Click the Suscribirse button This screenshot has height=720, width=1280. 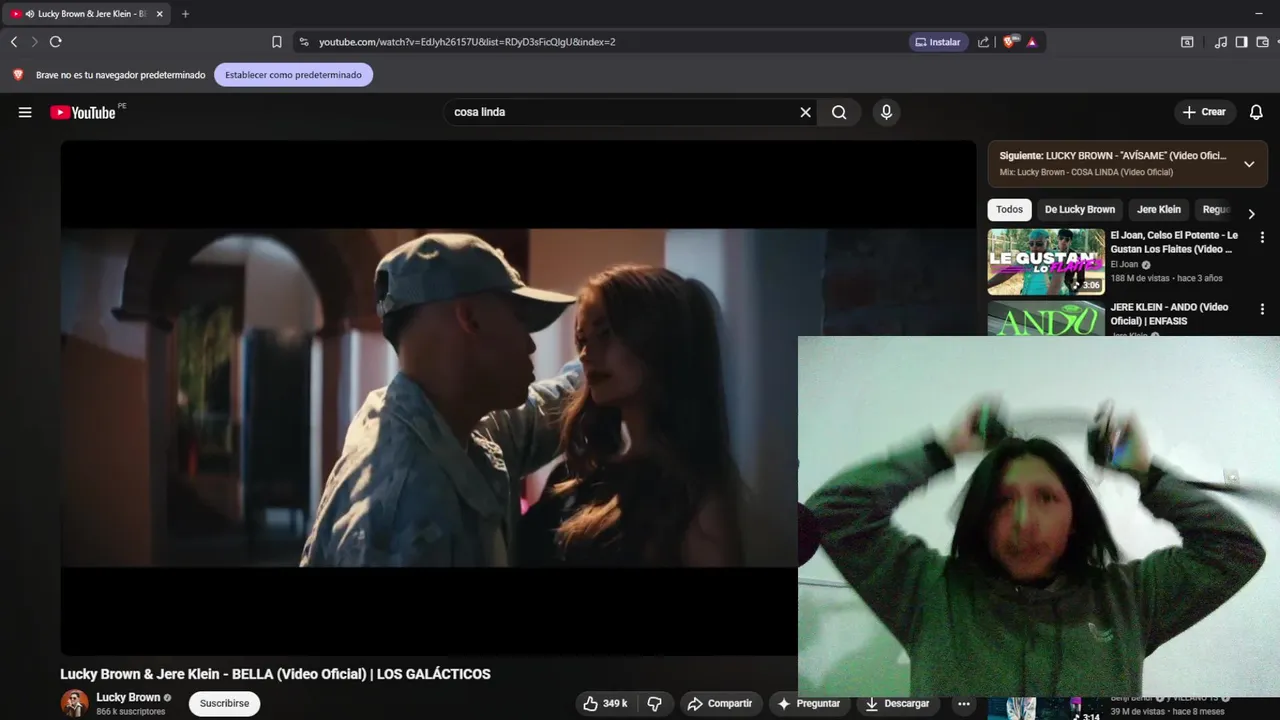point(224,703)
